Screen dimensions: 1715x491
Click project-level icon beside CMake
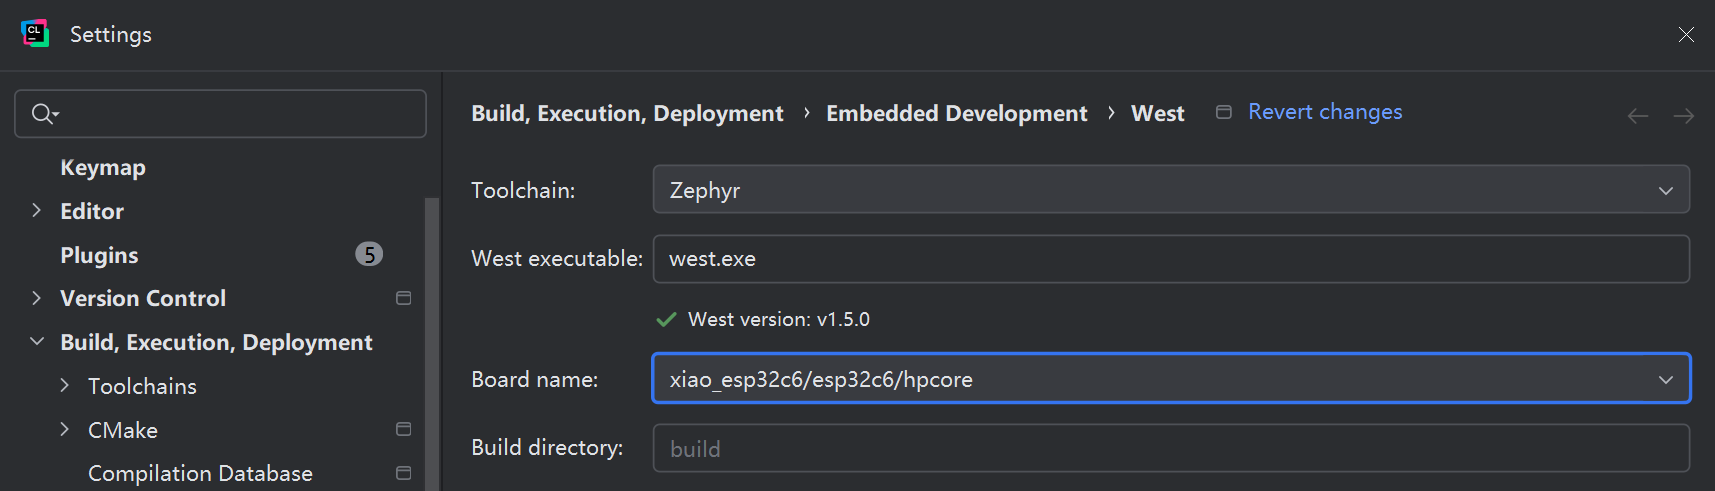404,429
